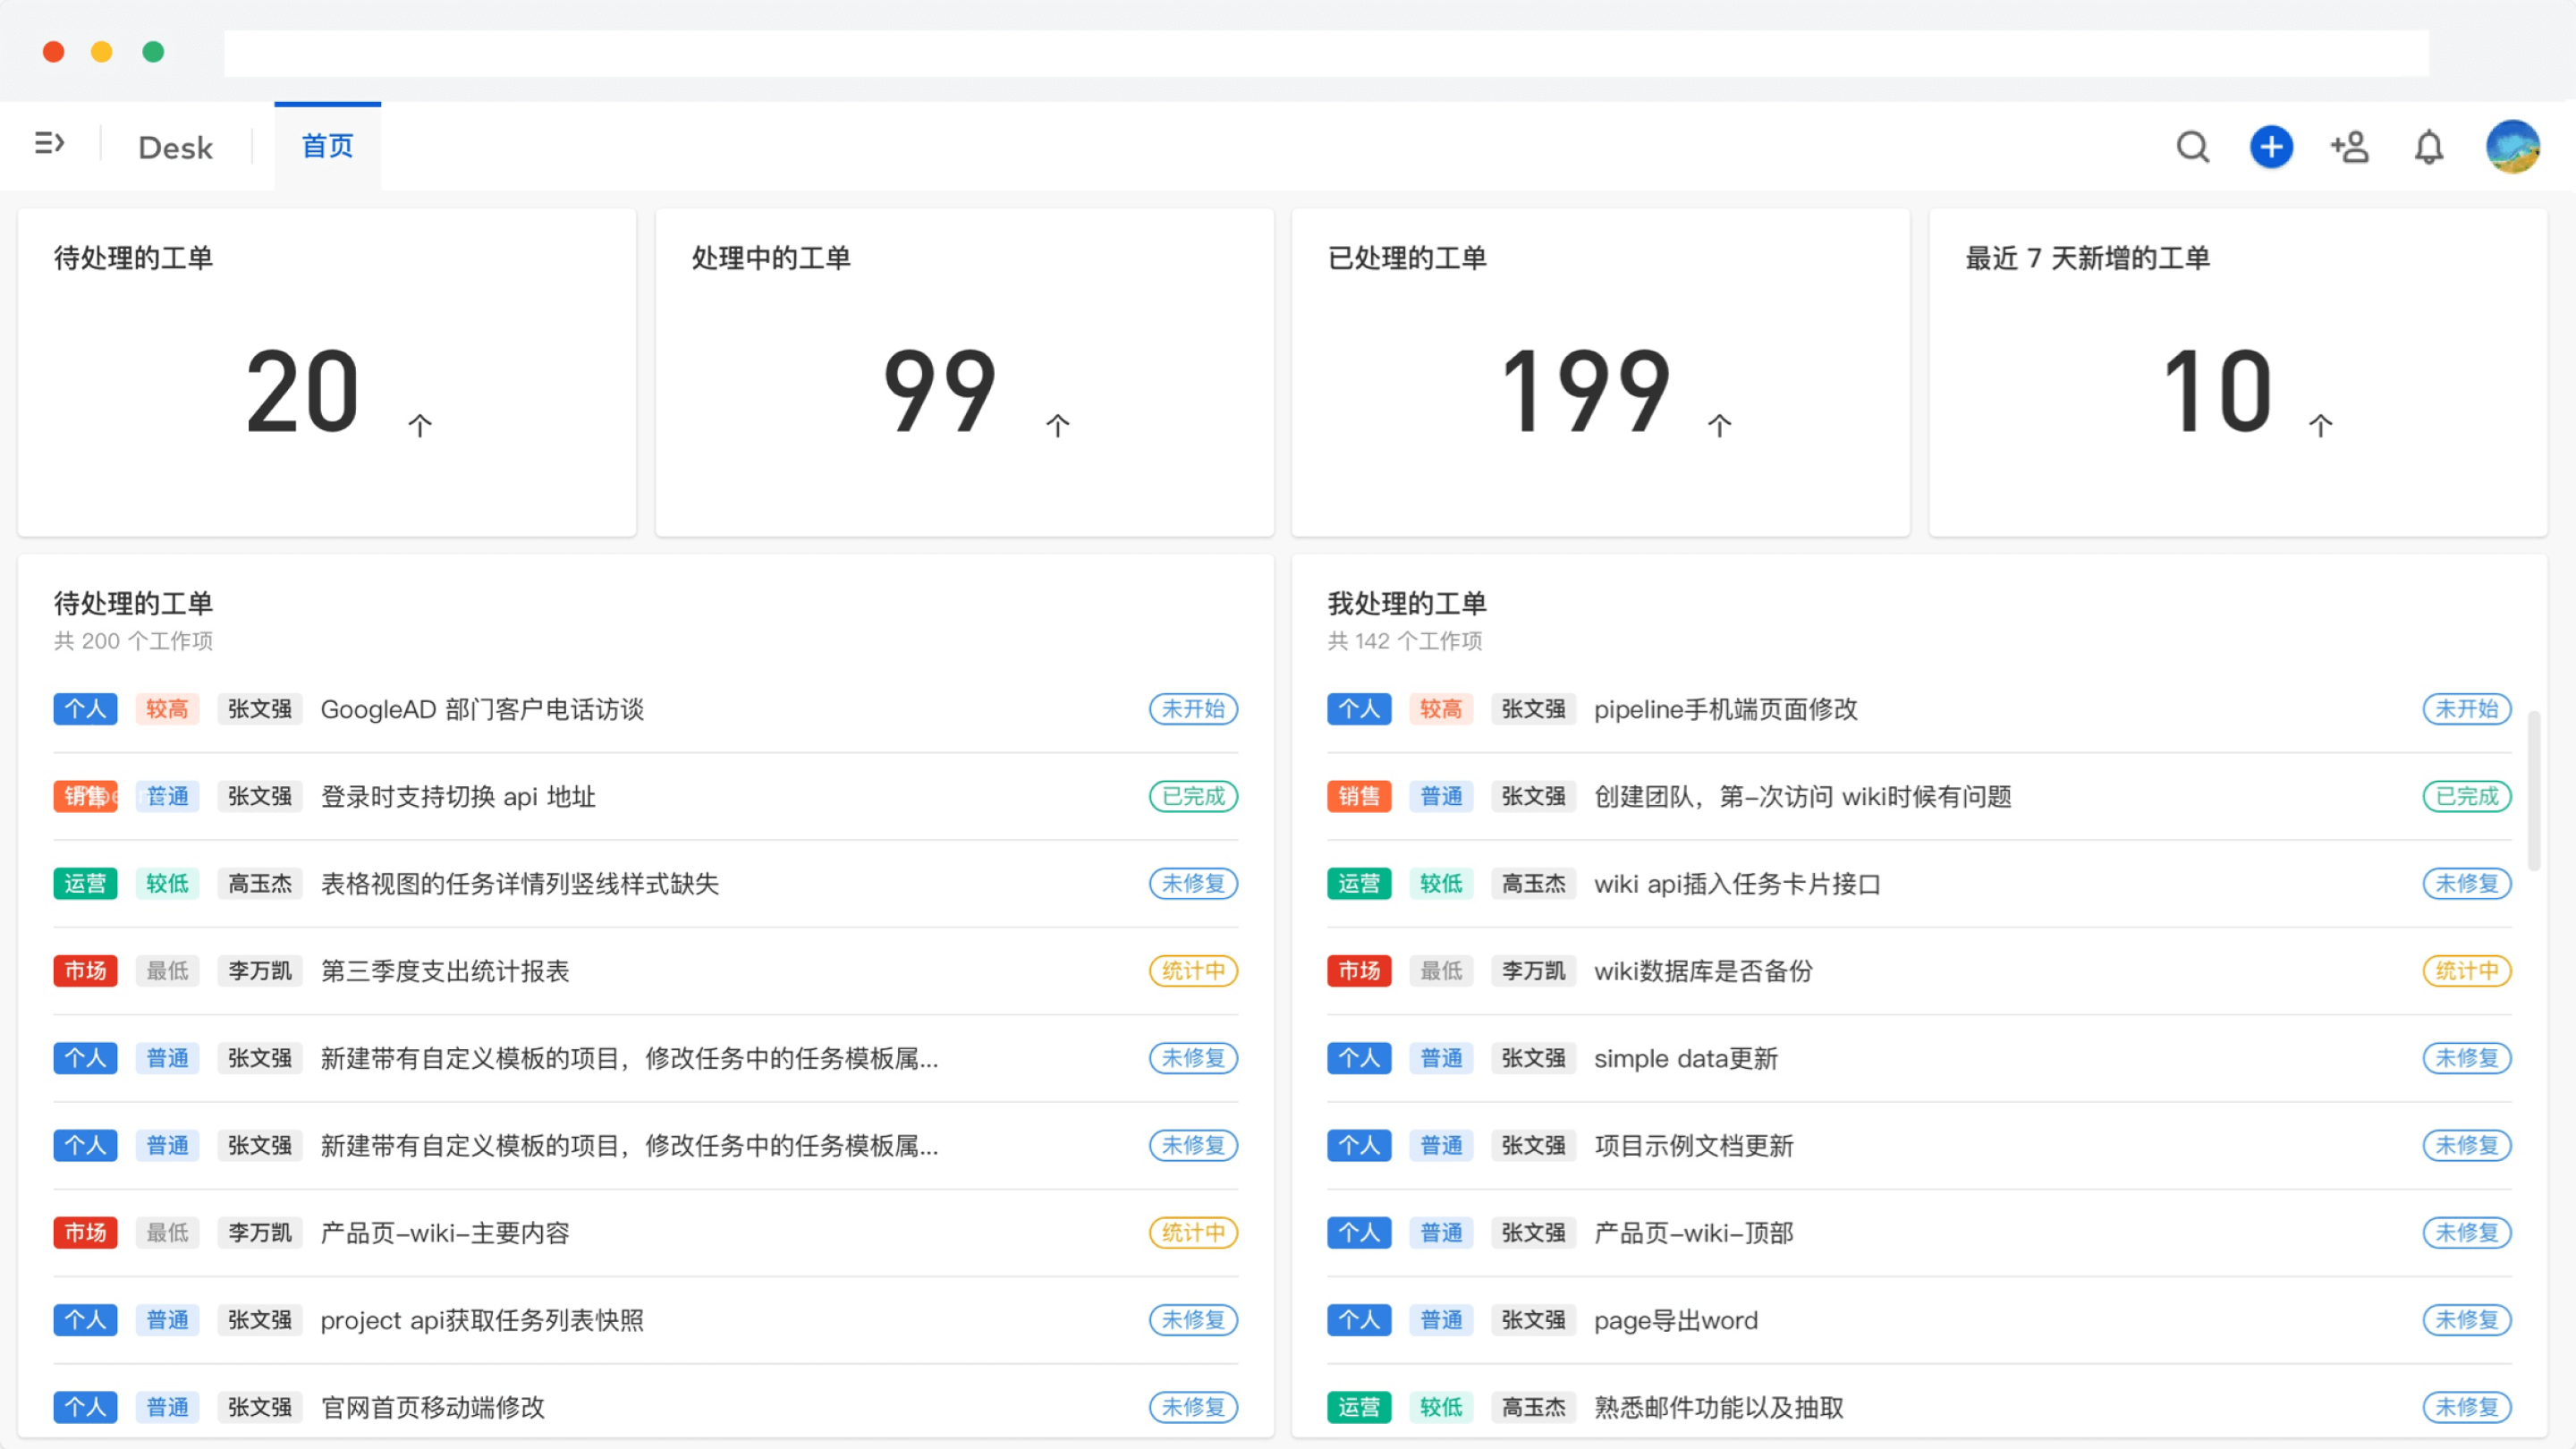This screenshot has height=1449, width=2576.
Task: Click the up arrow beside 99
Action: [1057, 426]
